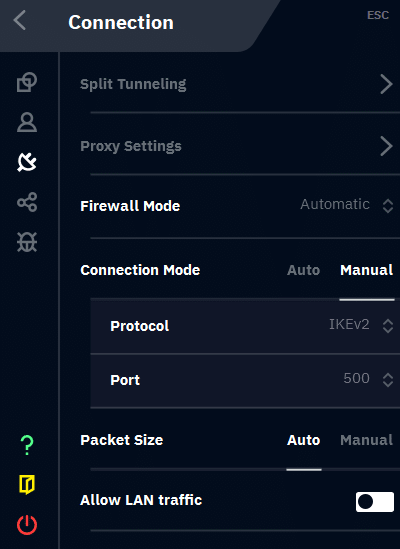Select the Connection plug sidebar icon

pyautogui.click(x=27, y=162)
